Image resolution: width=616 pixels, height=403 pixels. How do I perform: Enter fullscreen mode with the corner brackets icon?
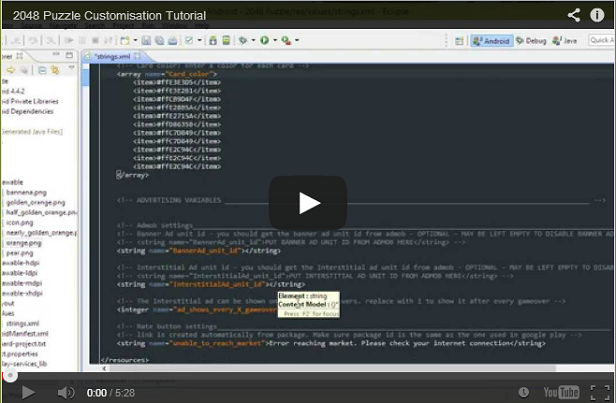[x=600, y=392]
